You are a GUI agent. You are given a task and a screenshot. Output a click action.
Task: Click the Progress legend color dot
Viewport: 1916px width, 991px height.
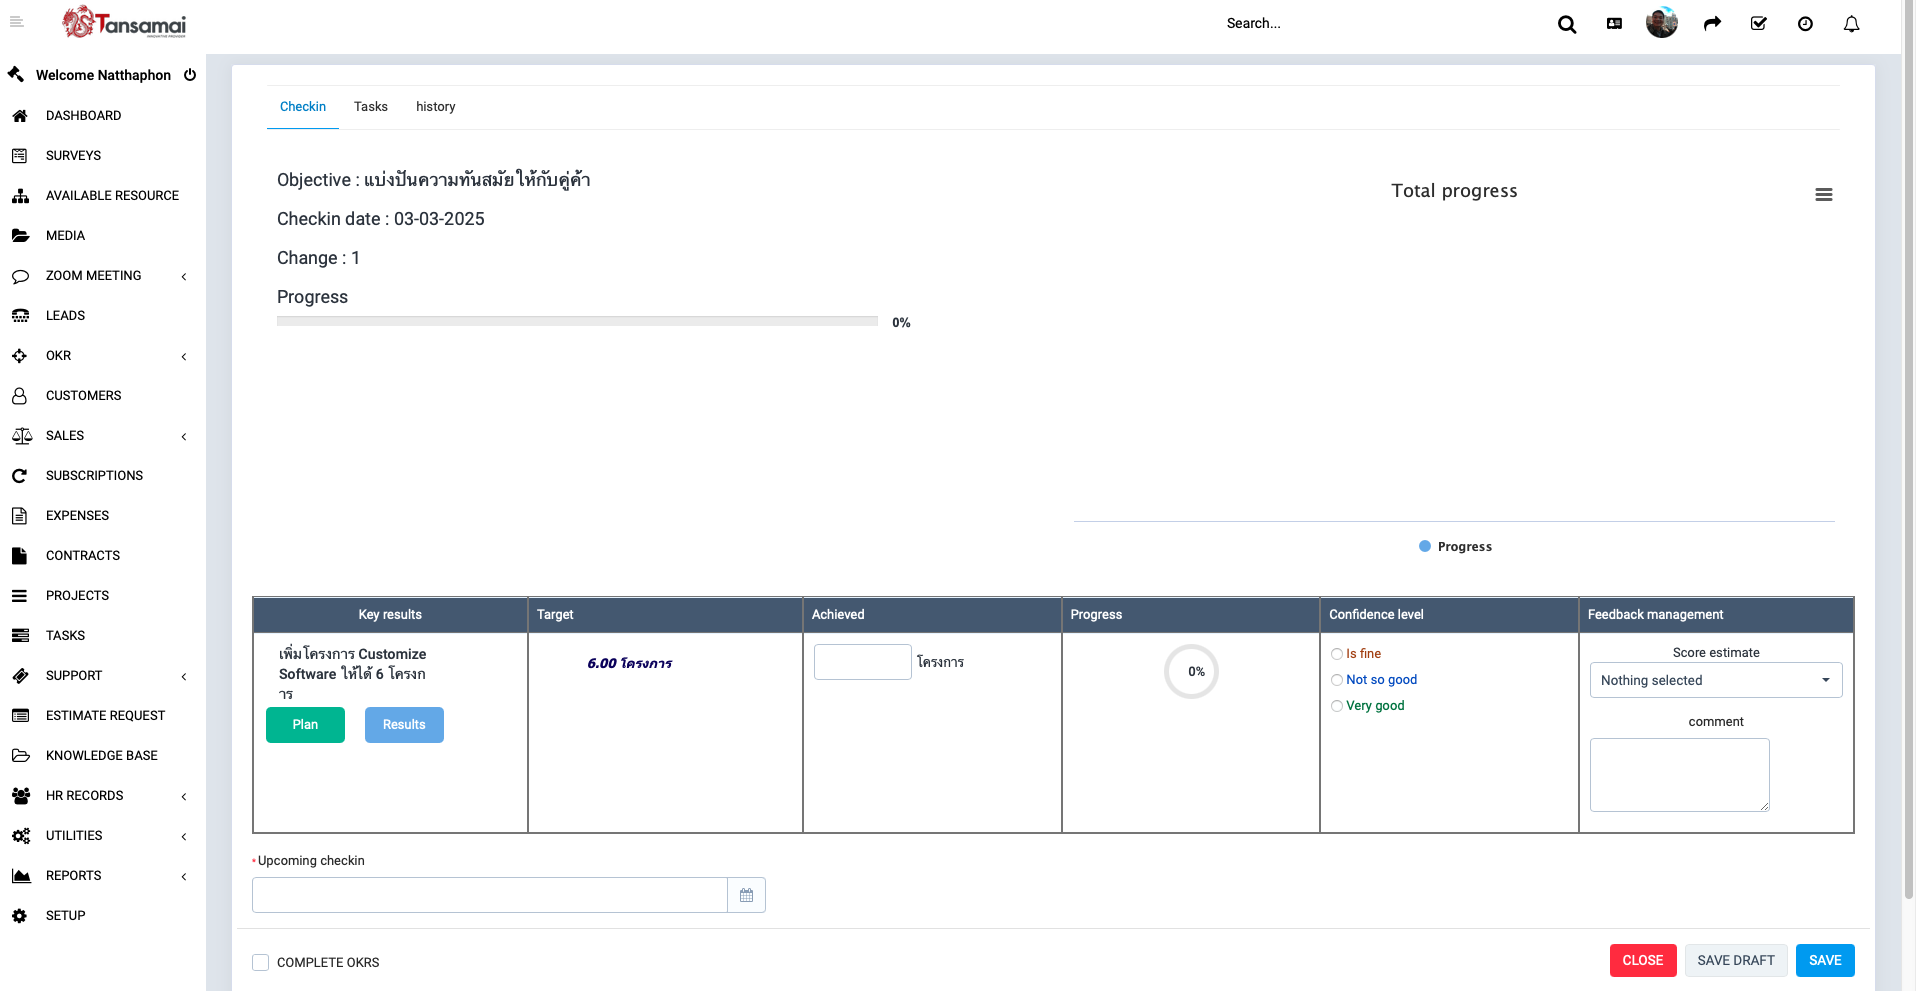coord(1425,546)
